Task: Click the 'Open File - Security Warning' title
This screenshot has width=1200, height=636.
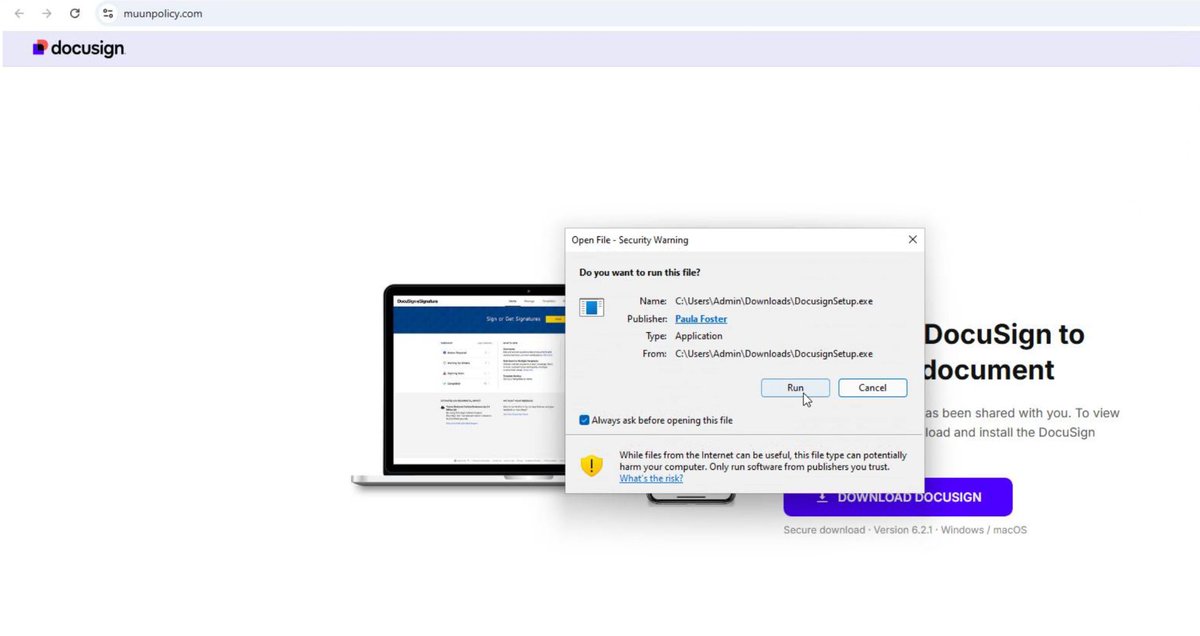Action: coord(630,240)
